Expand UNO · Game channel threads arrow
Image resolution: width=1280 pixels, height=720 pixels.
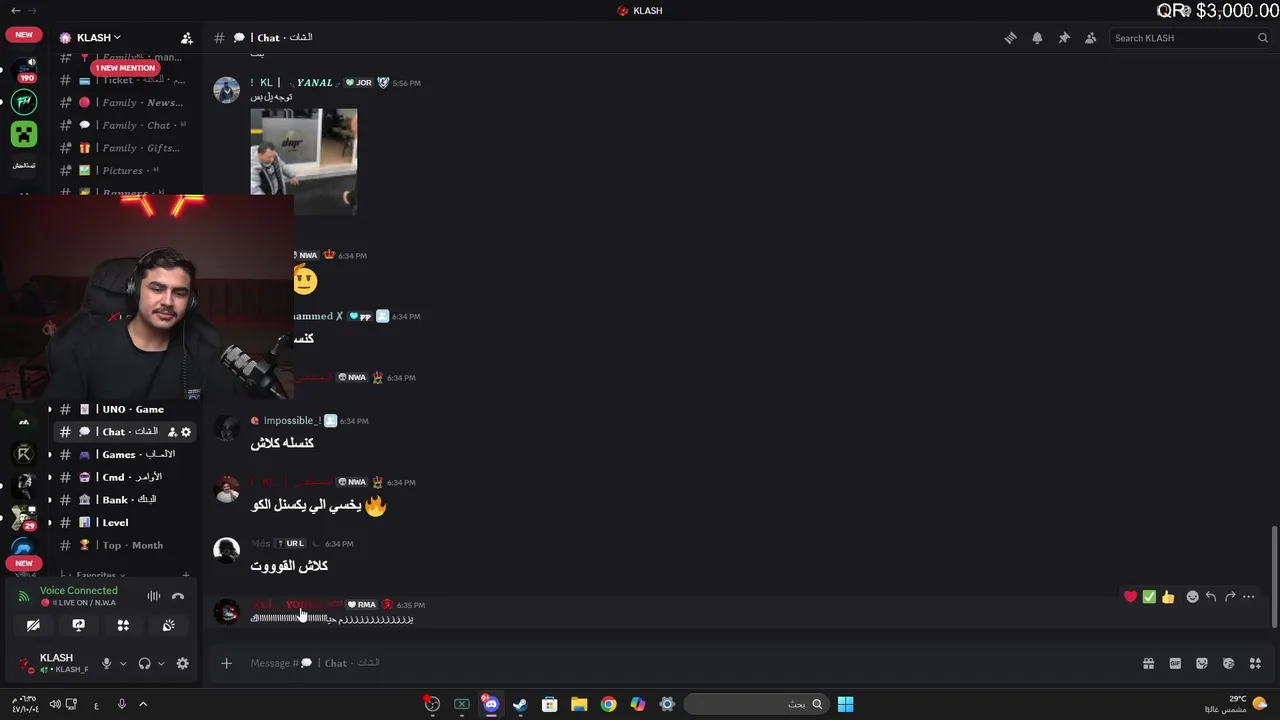pyautogui.click(x=49, y=409)
